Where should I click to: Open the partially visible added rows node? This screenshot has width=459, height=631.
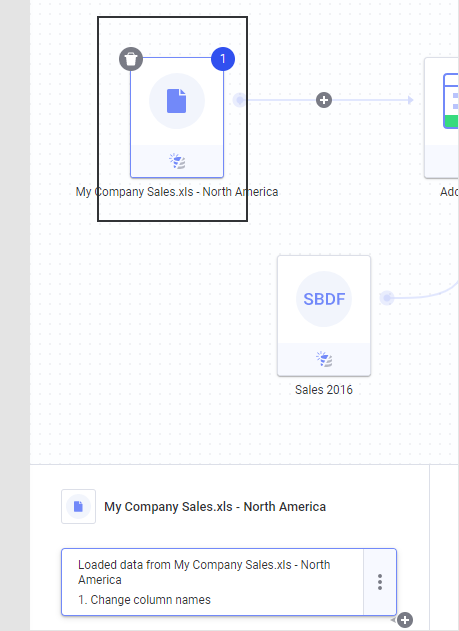(x=442, y=118)
